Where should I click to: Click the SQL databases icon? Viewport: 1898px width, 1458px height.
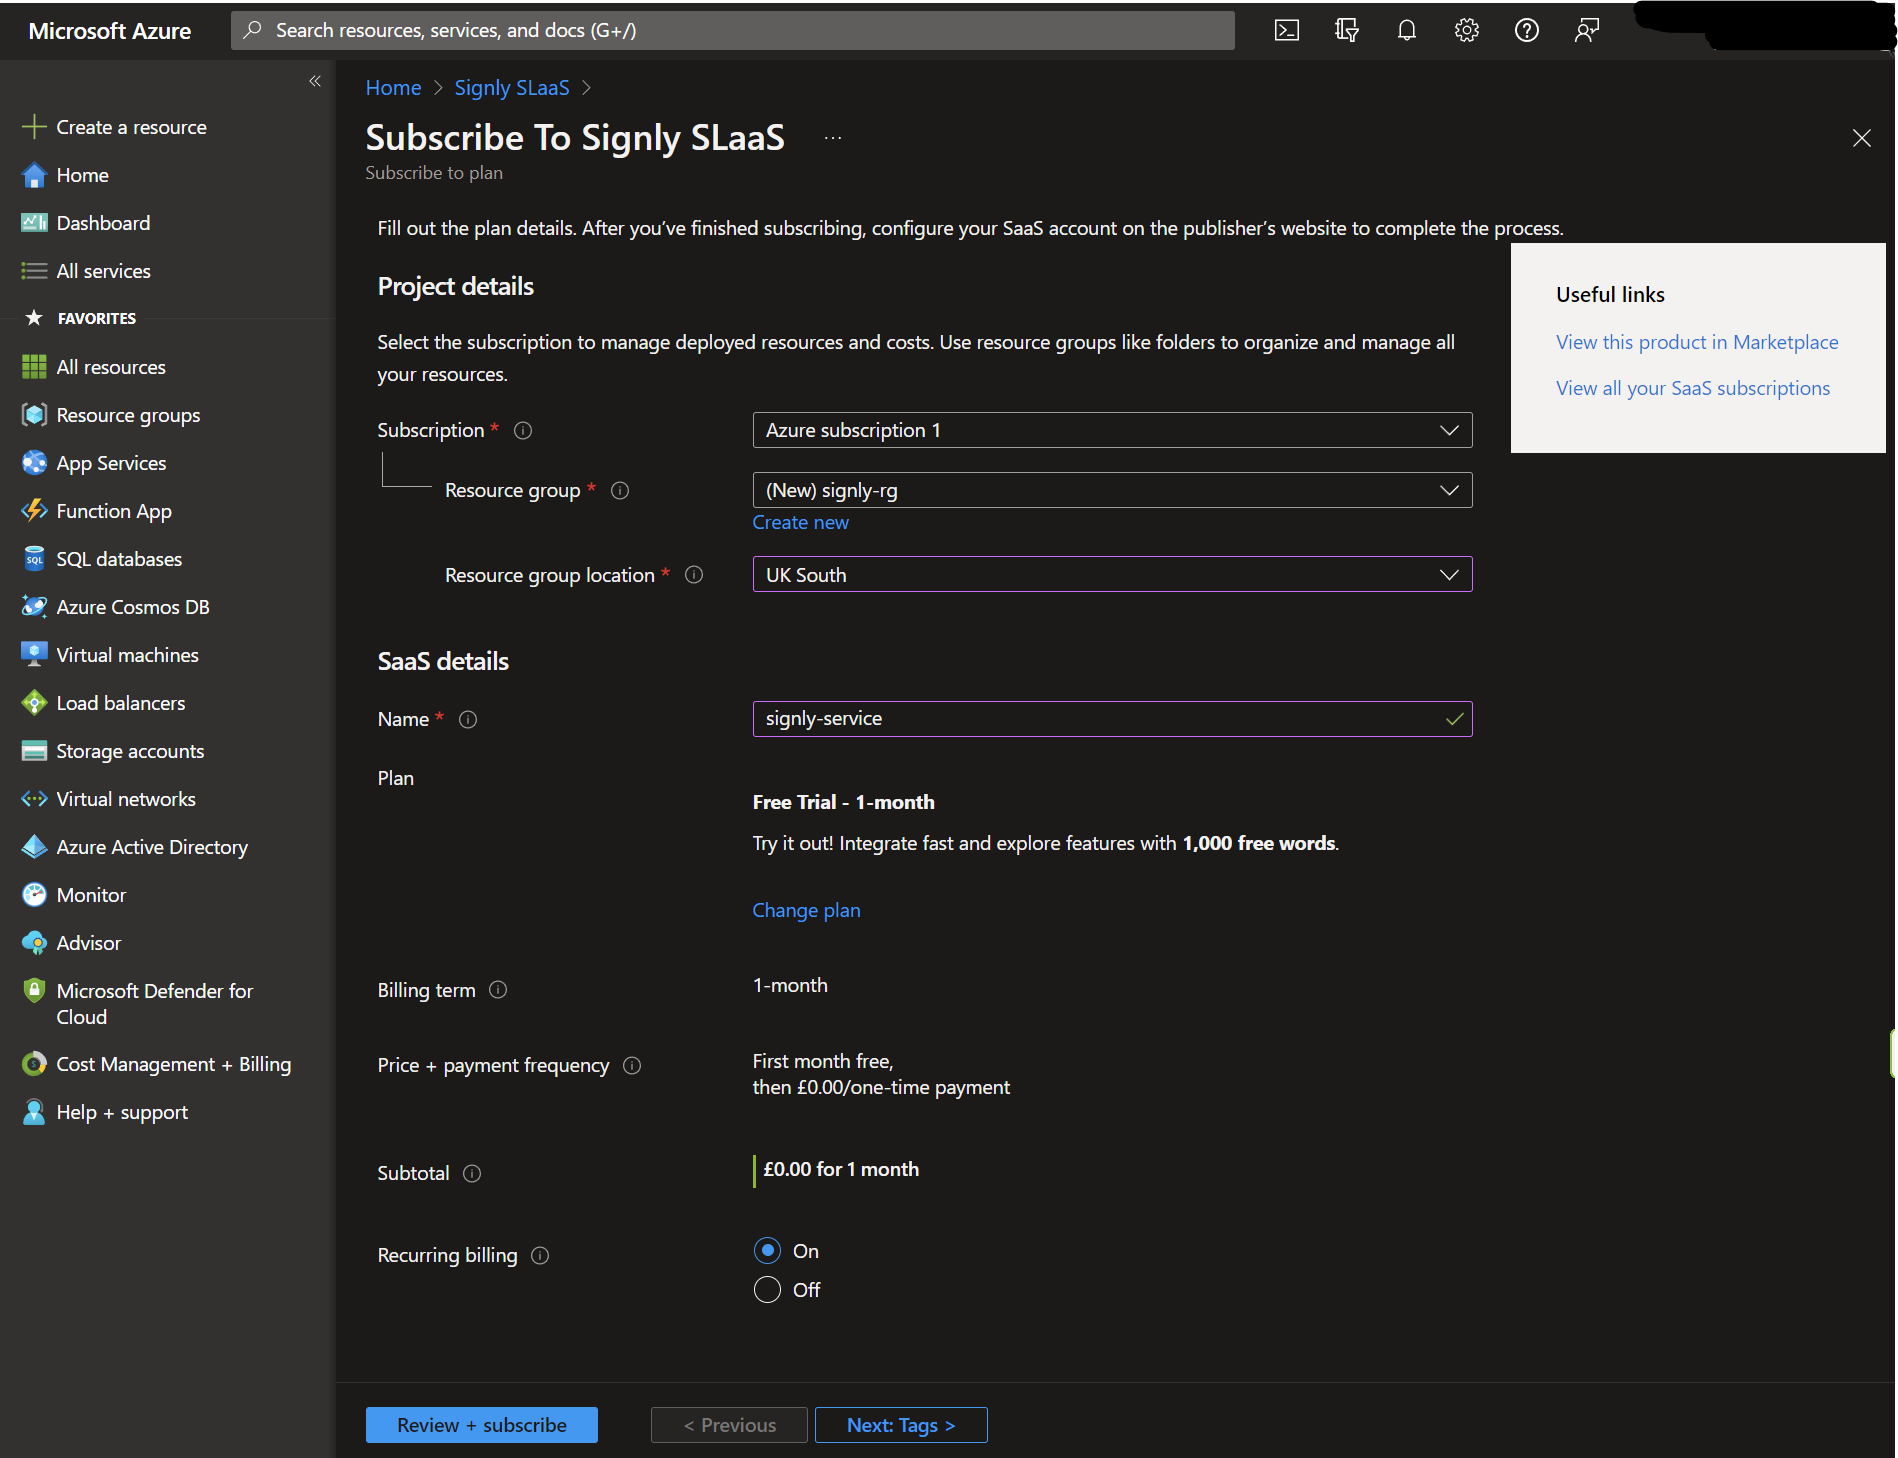[x=34, y=559]
